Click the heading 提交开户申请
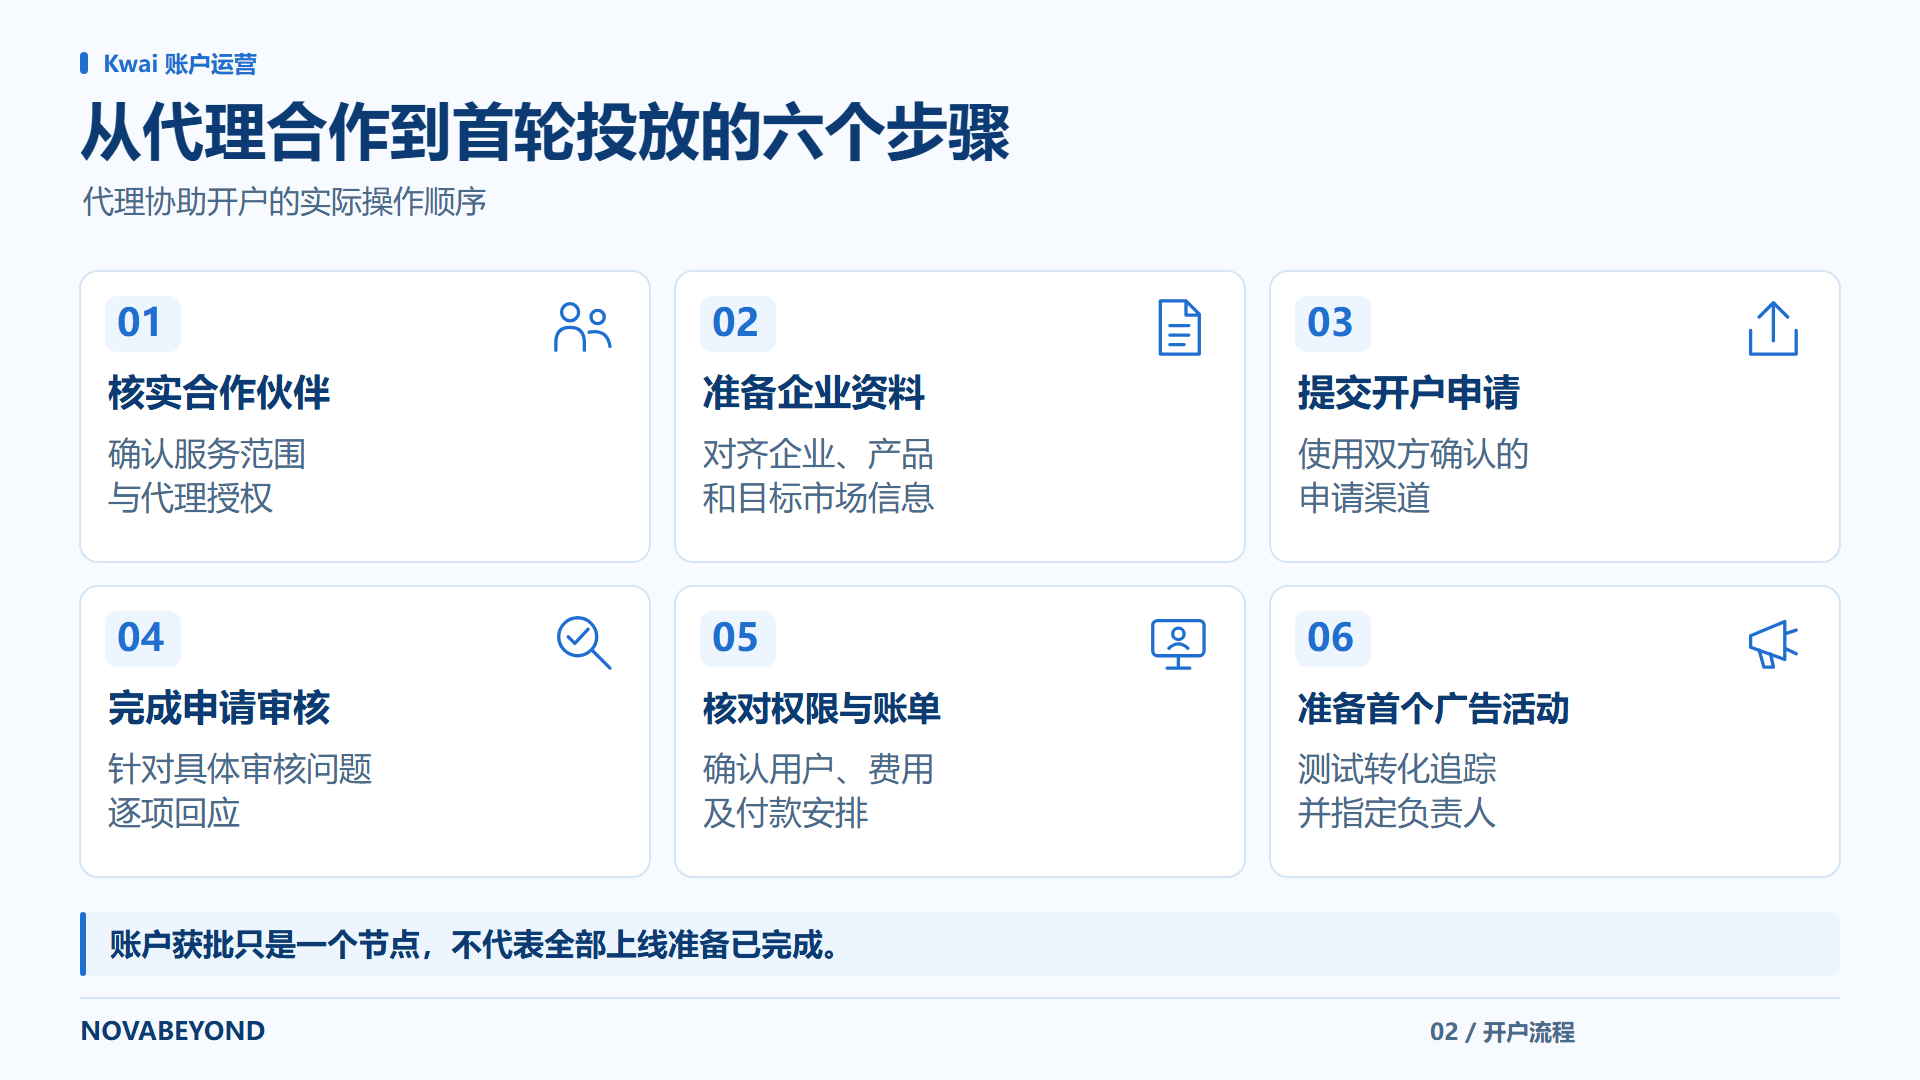 pyautogui.click(x=1409, y=393)
